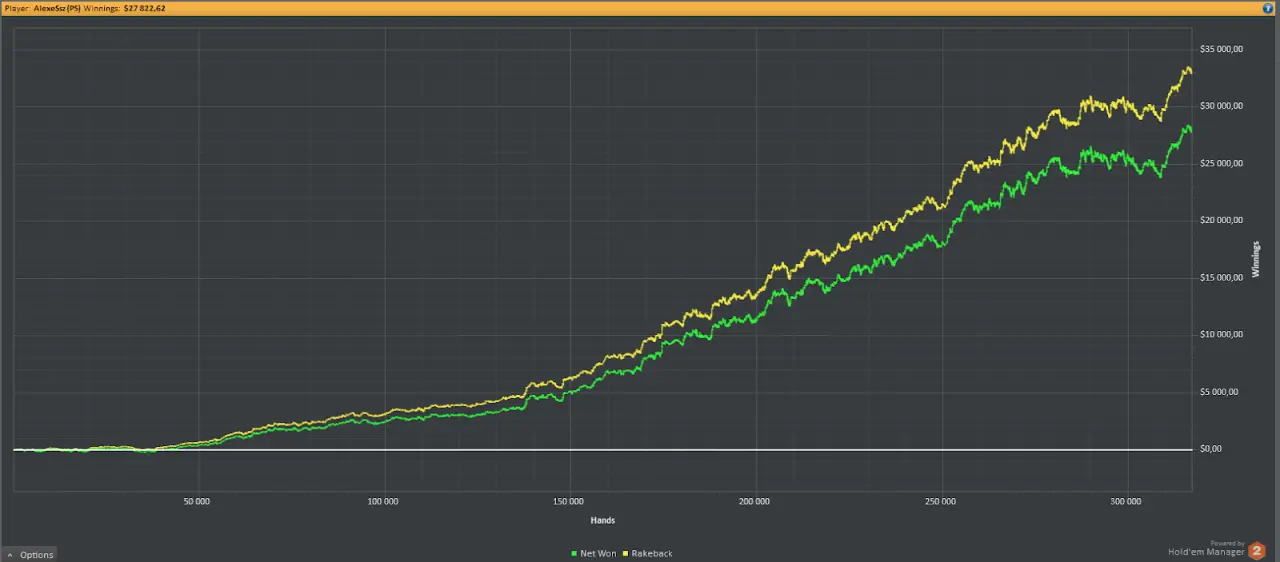Click the blue info icon in title bar

tap(1268, 7)
